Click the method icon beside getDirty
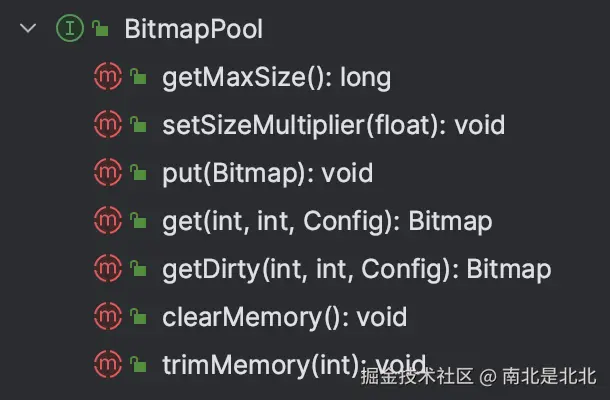The image size is (610, 400). pos(106,269)
